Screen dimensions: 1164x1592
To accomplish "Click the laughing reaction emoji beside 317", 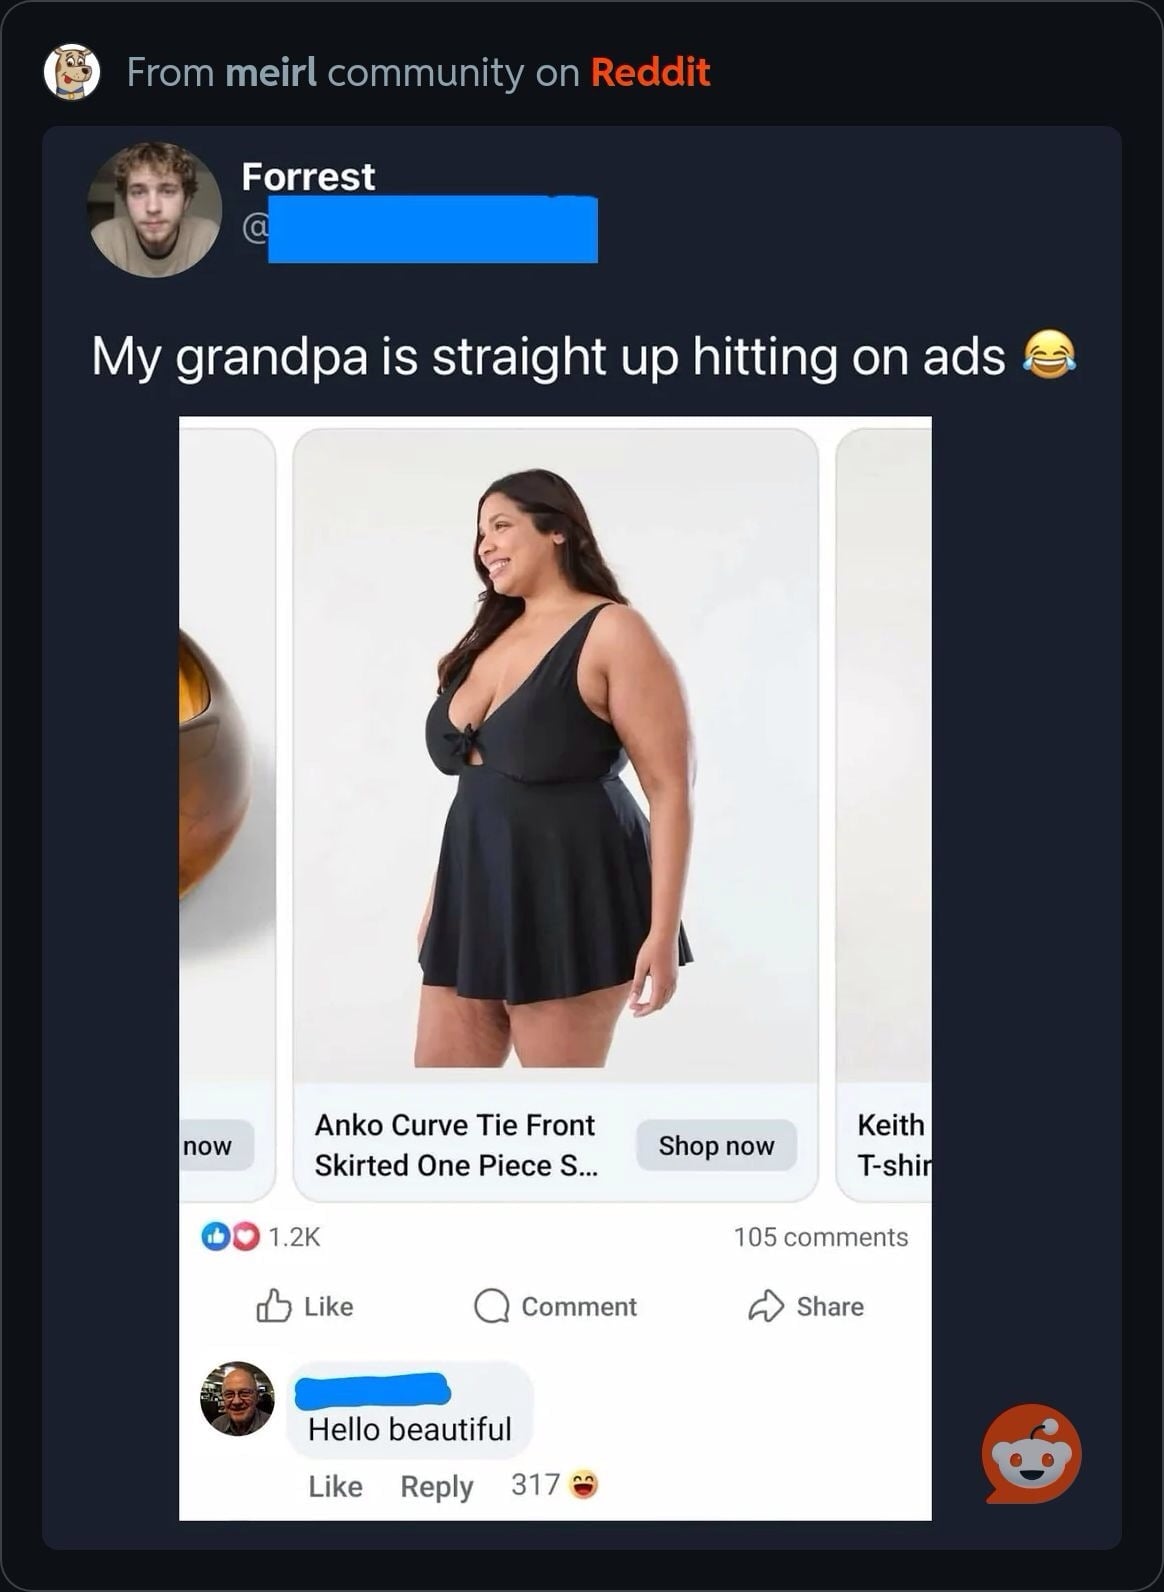I will click(584, 1485).
